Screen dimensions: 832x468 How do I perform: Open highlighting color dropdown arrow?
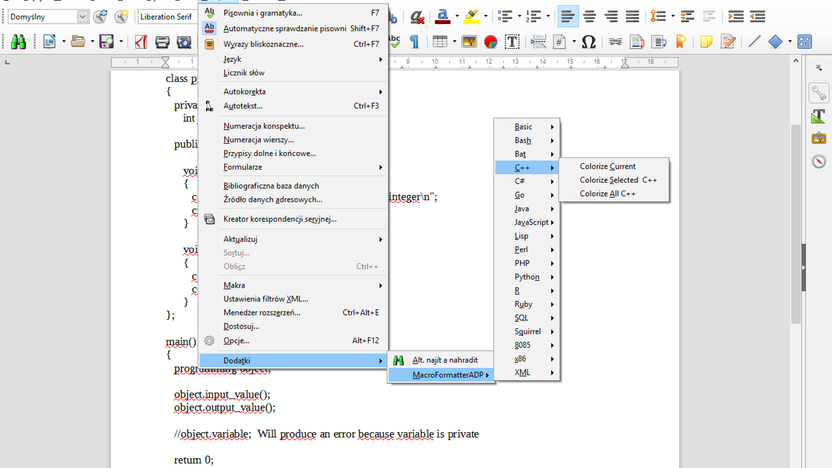pyautogui.click(x=486, y=17)
